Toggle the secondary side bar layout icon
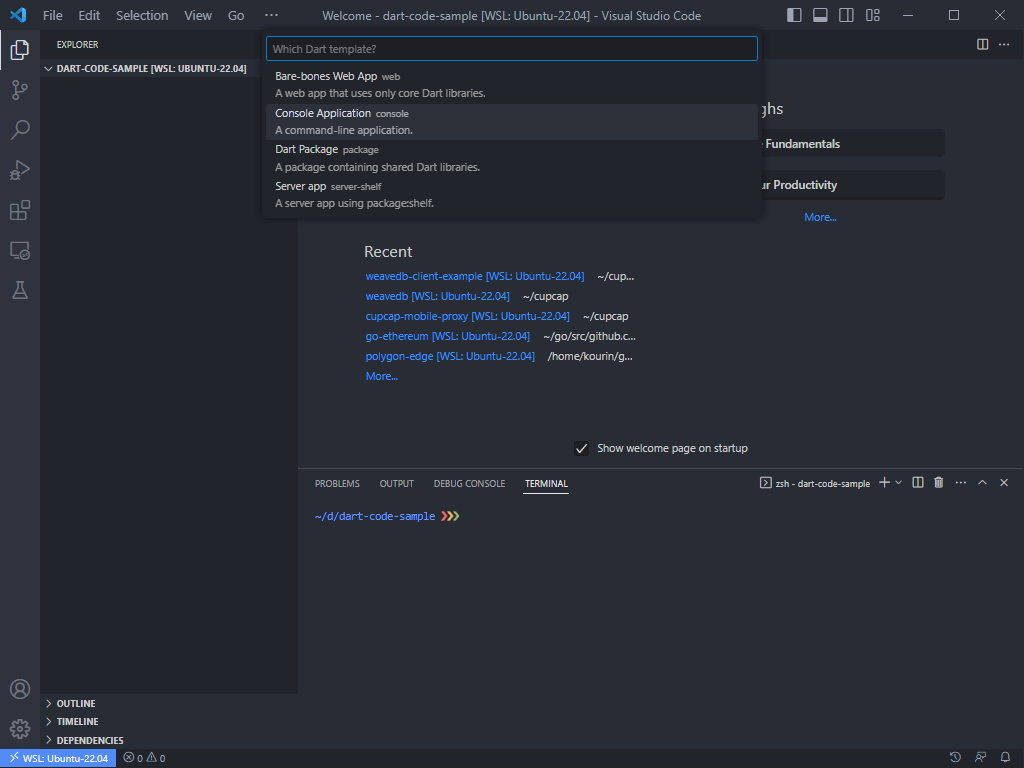Viewport: 1024px width, 768px height. point(846,15)
